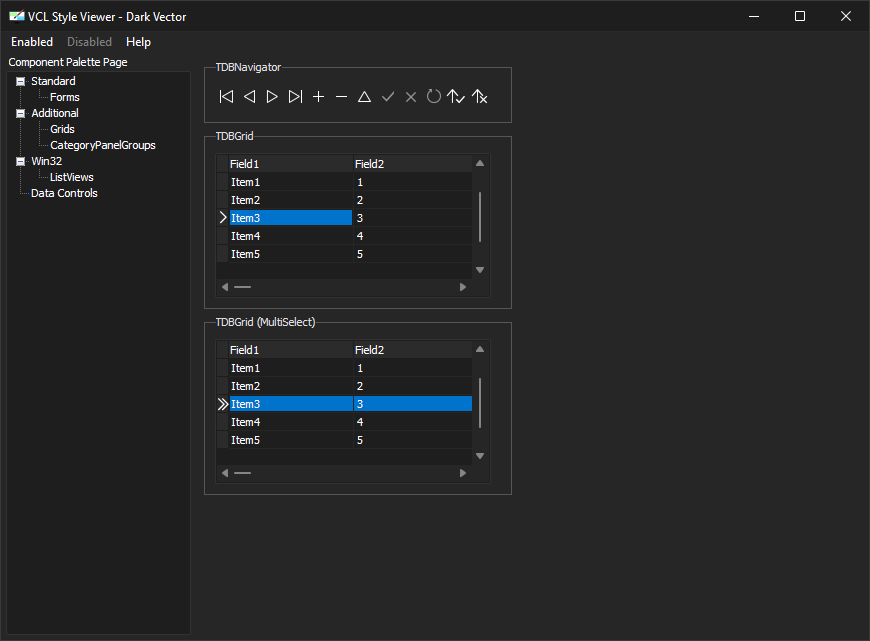Insert a record with the plus icon
Screen dimensions: 870x641
click(x=318, y=97)
